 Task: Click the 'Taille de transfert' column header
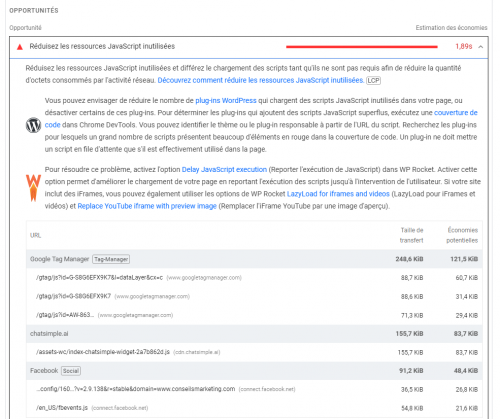tap(412, 235)
